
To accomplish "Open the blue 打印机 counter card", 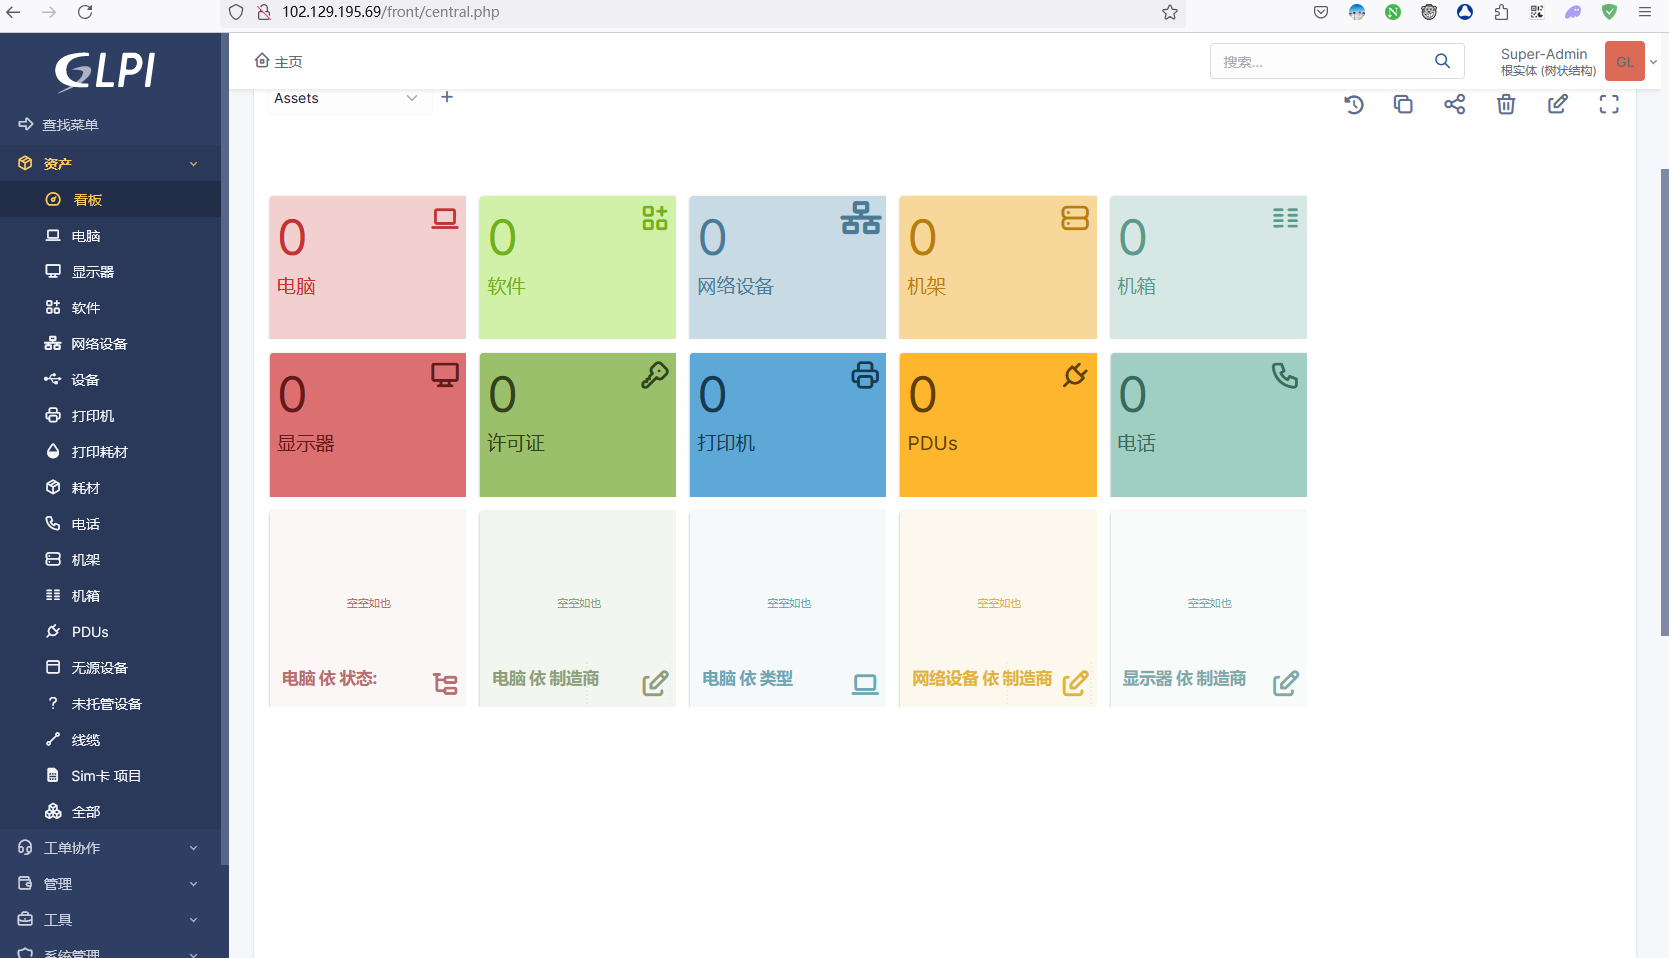I will point(787,425).
